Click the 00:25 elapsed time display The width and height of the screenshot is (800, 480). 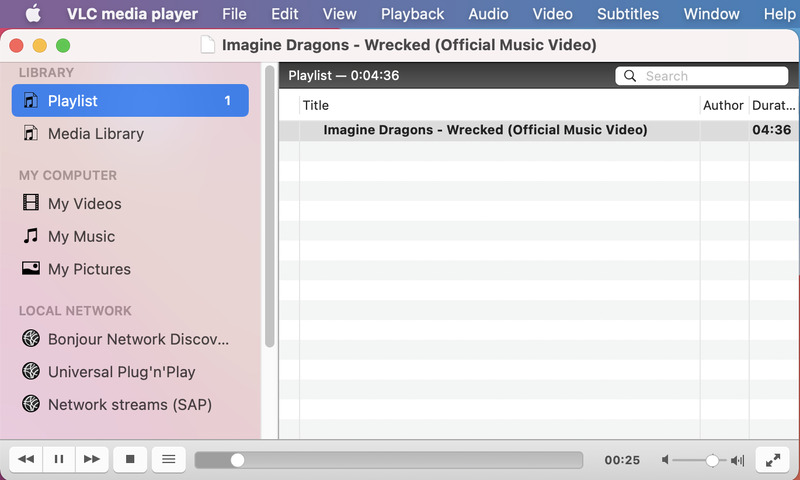(622, 460)
